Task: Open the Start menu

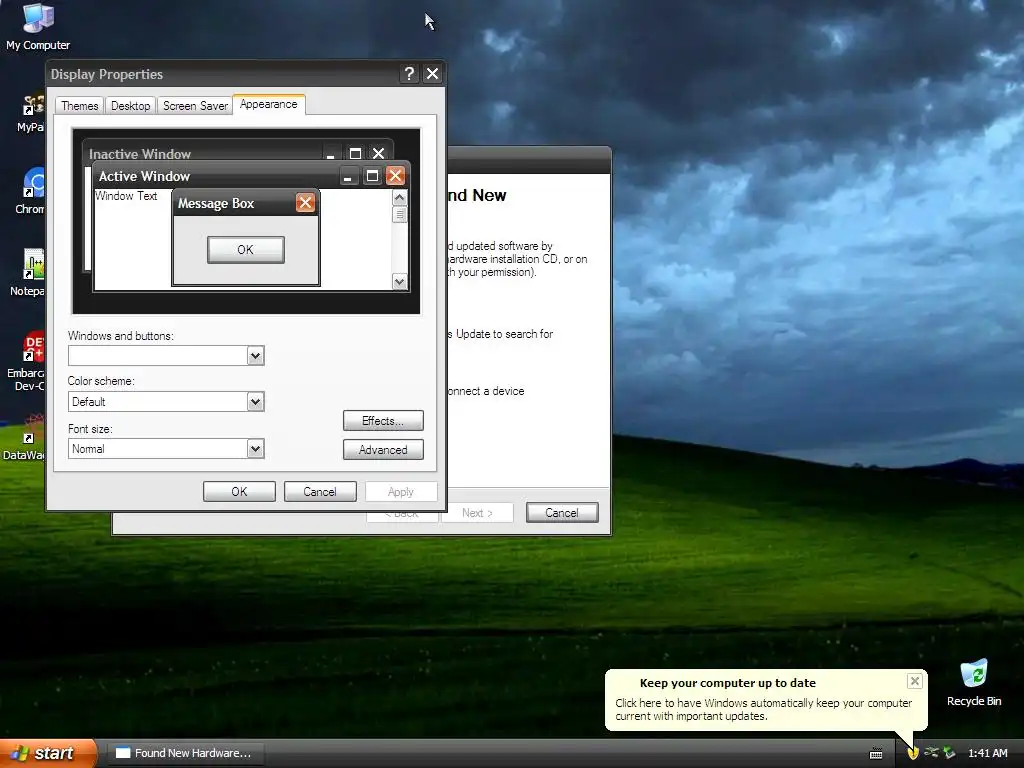Action: [47, 753]
